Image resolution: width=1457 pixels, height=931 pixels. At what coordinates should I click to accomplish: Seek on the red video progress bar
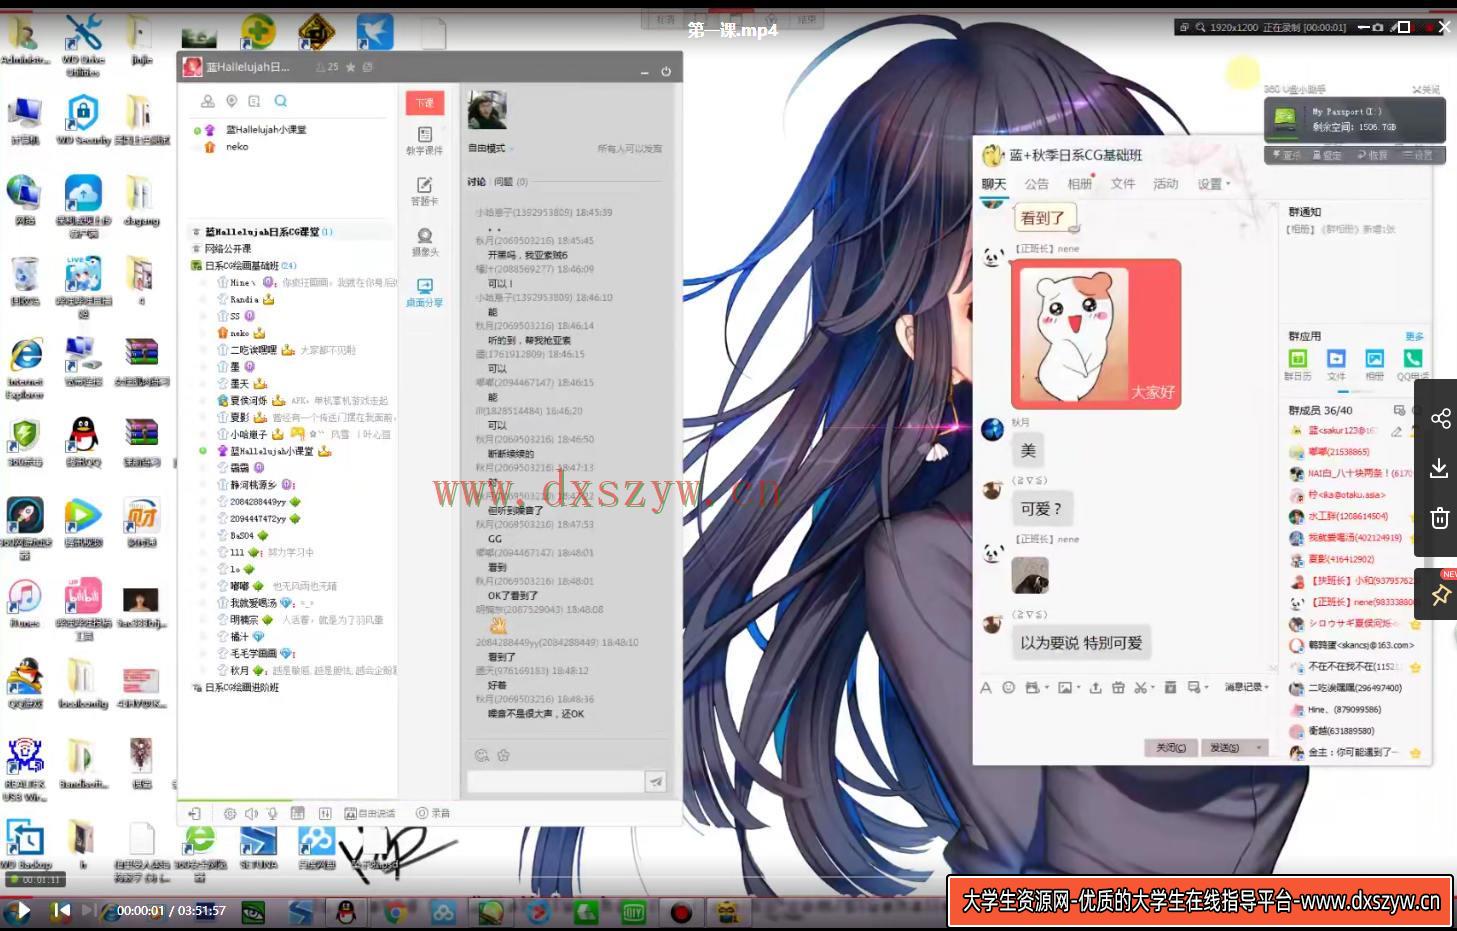click(728, 896)
